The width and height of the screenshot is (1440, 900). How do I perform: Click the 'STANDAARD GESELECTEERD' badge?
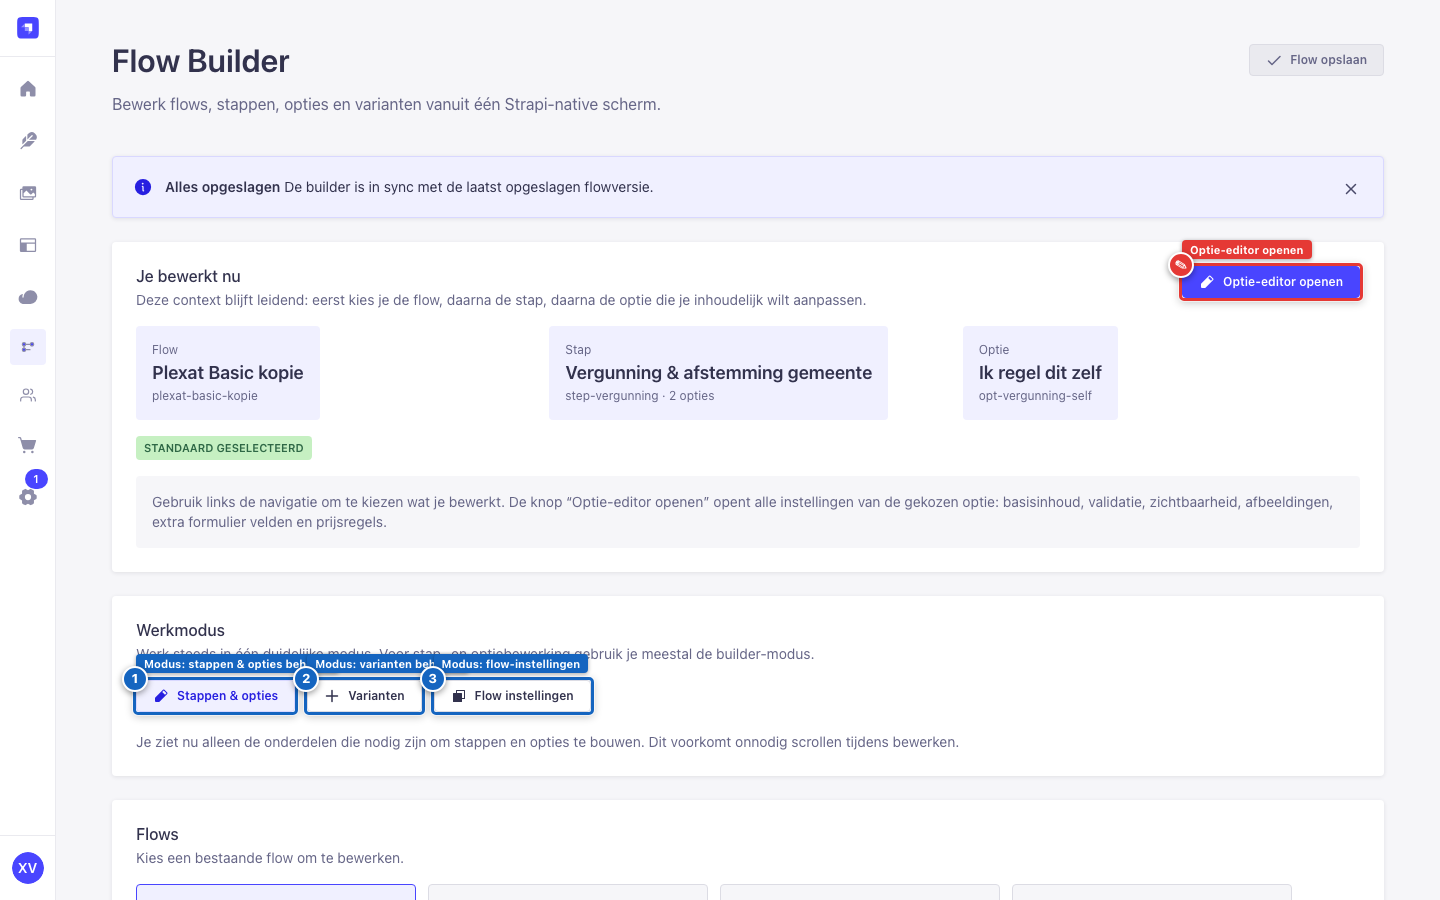224,448
